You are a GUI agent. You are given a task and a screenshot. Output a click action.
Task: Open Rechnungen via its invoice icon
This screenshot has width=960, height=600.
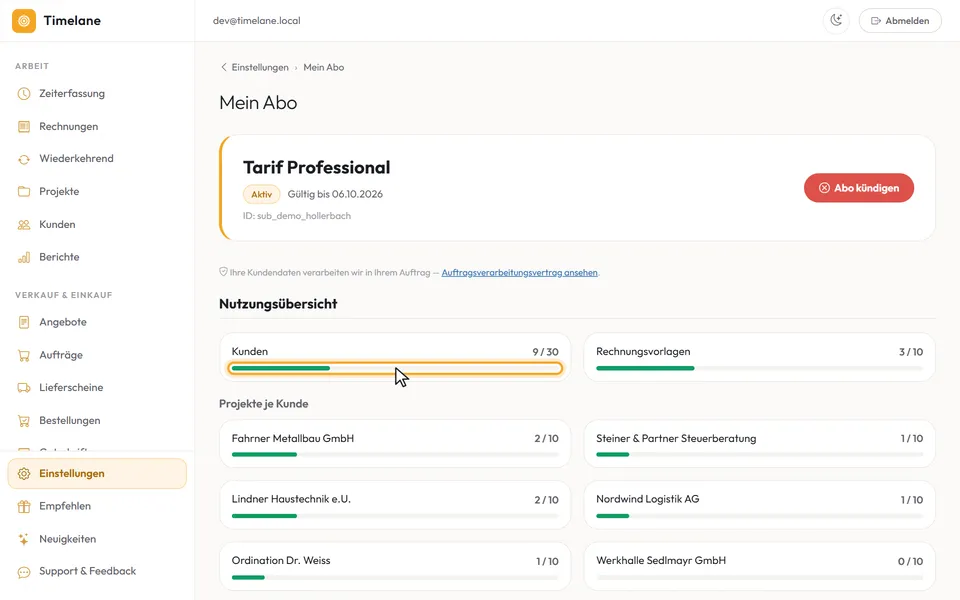click(x=24, y=127)
